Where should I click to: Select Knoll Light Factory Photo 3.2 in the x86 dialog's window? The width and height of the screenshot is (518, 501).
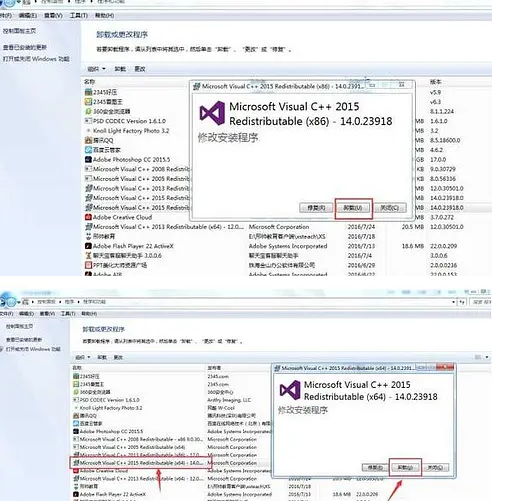[131, 131]
